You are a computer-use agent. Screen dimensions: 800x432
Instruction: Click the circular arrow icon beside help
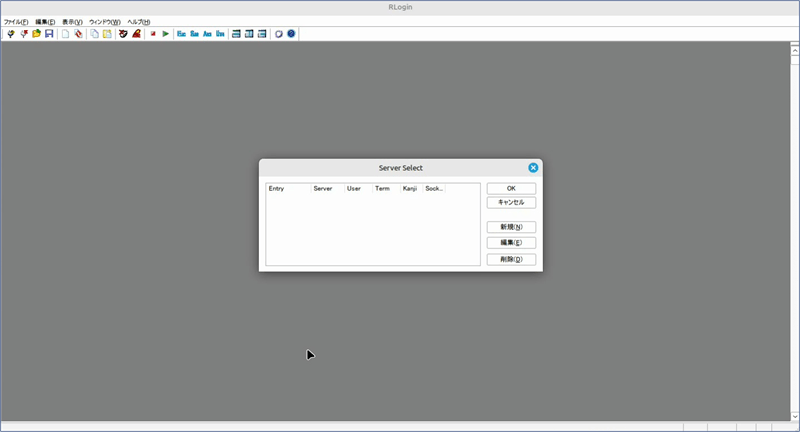tap(279, 34)
